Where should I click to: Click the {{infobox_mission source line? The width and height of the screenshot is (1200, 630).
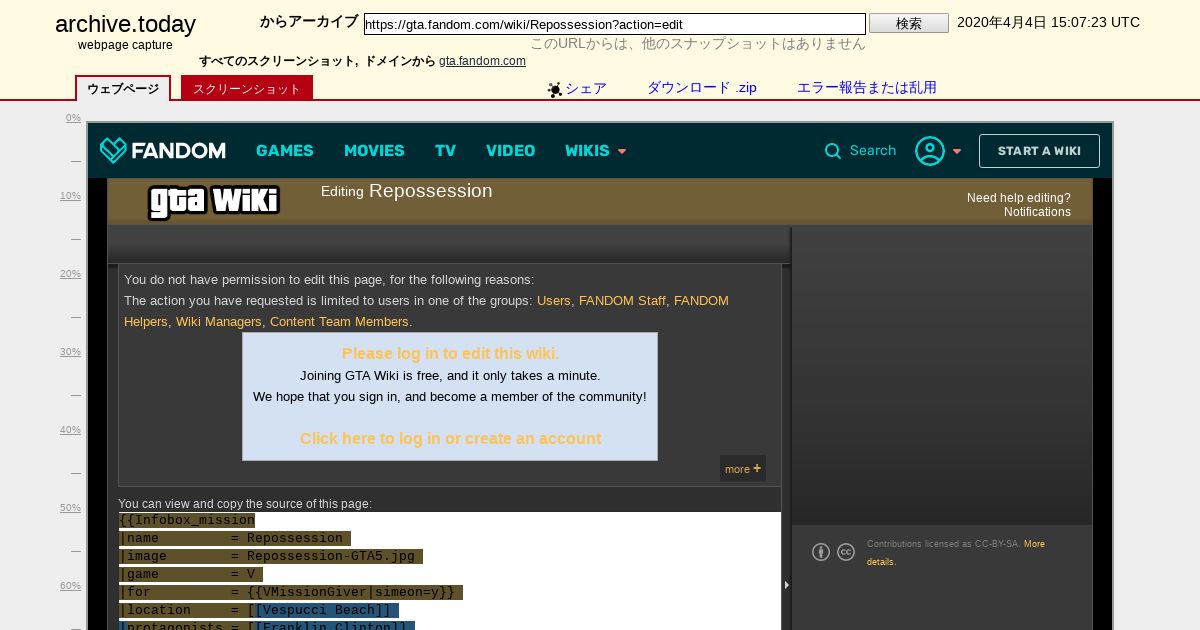tap(187, 520)
